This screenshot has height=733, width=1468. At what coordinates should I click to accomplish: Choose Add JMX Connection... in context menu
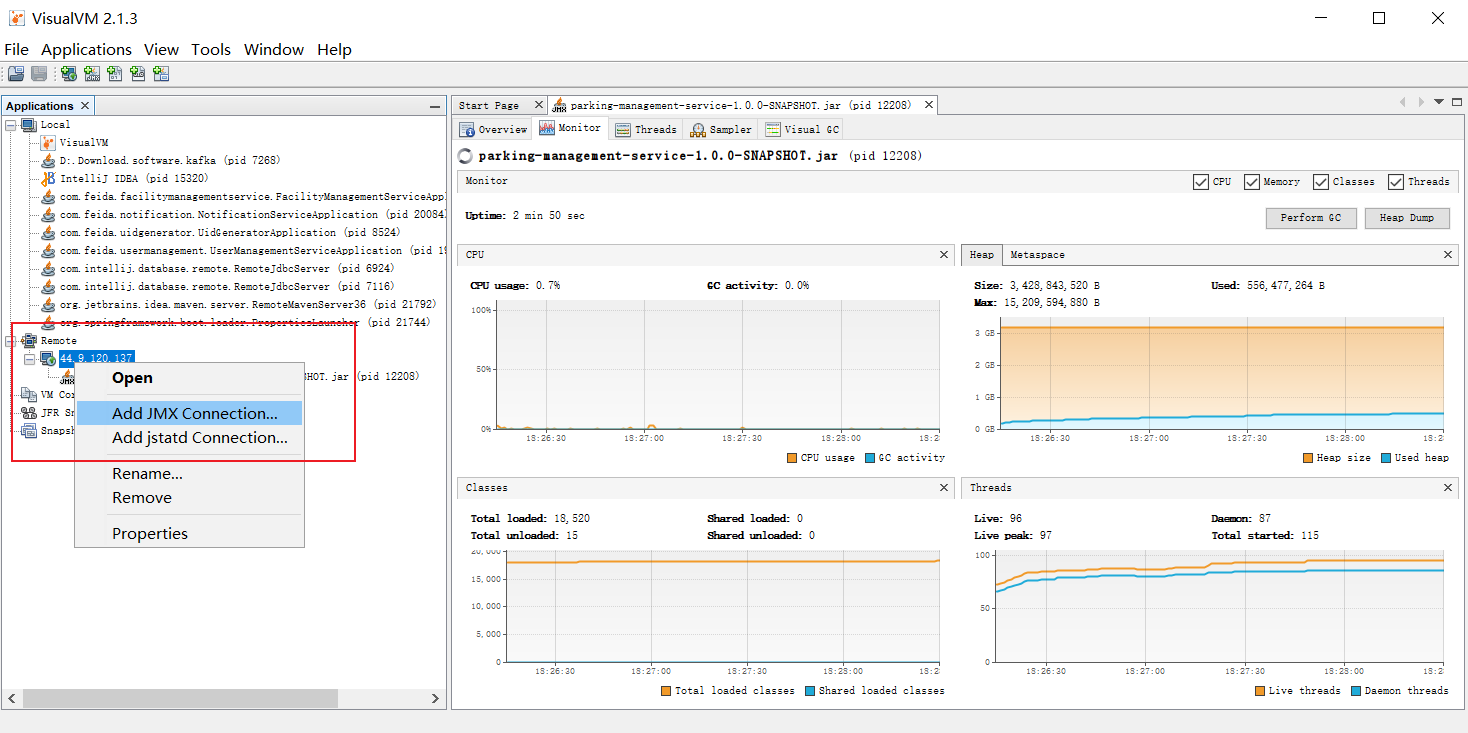point(190,413)
